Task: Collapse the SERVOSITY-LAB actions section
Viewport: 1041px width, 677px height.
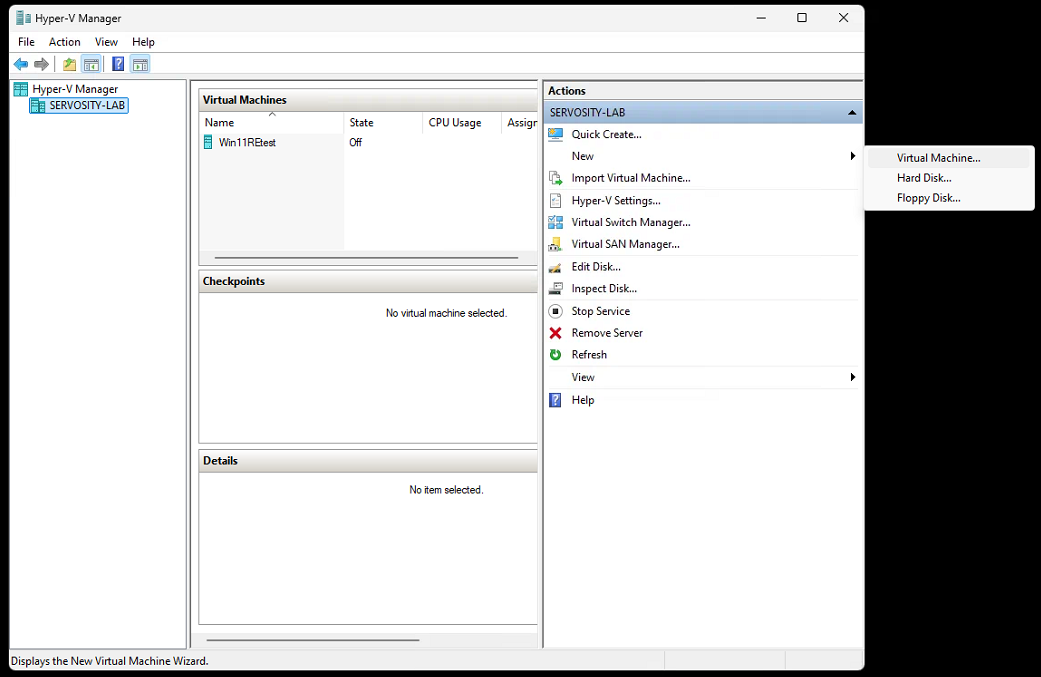Action: coord(851,111)
